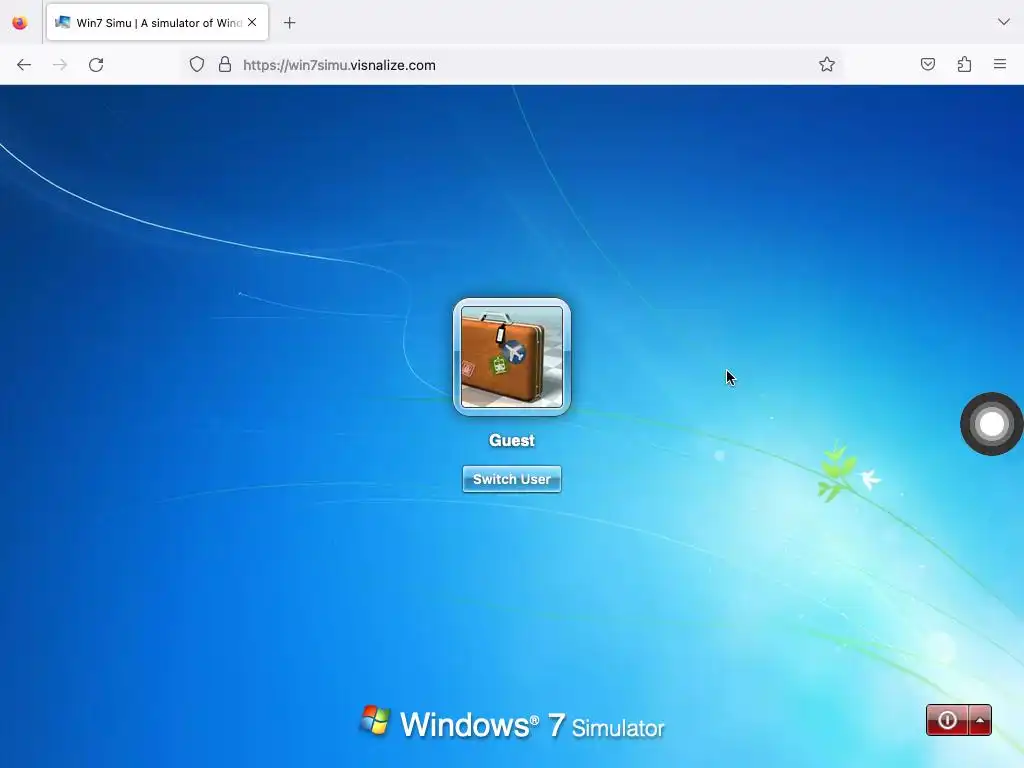Click the Guest username label
Viewport: 1024px width, 768px height.
pos(512,440)
